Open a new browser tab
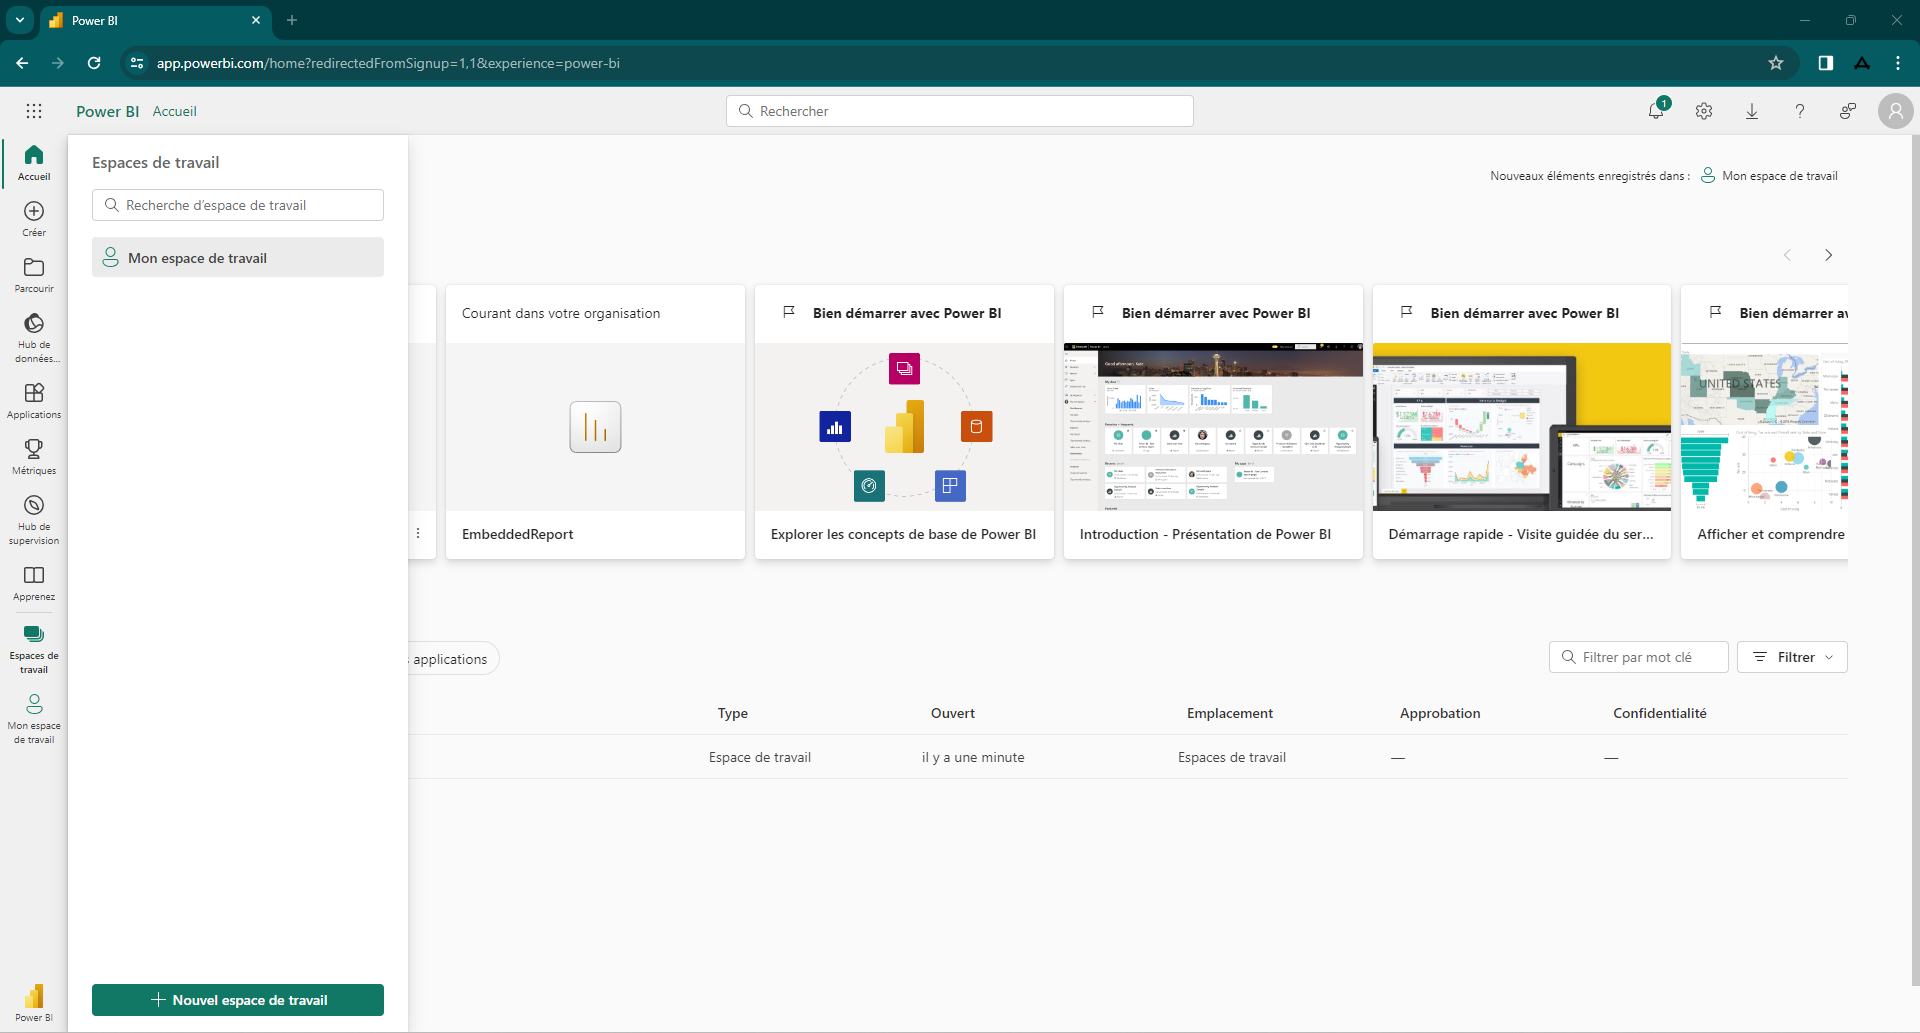1920x1033 pixels. (x=292, y=20)
